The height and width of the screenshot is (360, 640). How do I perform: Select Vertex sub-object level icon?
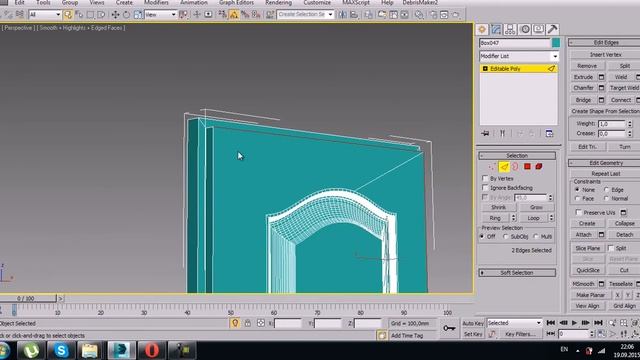point(492,167)
